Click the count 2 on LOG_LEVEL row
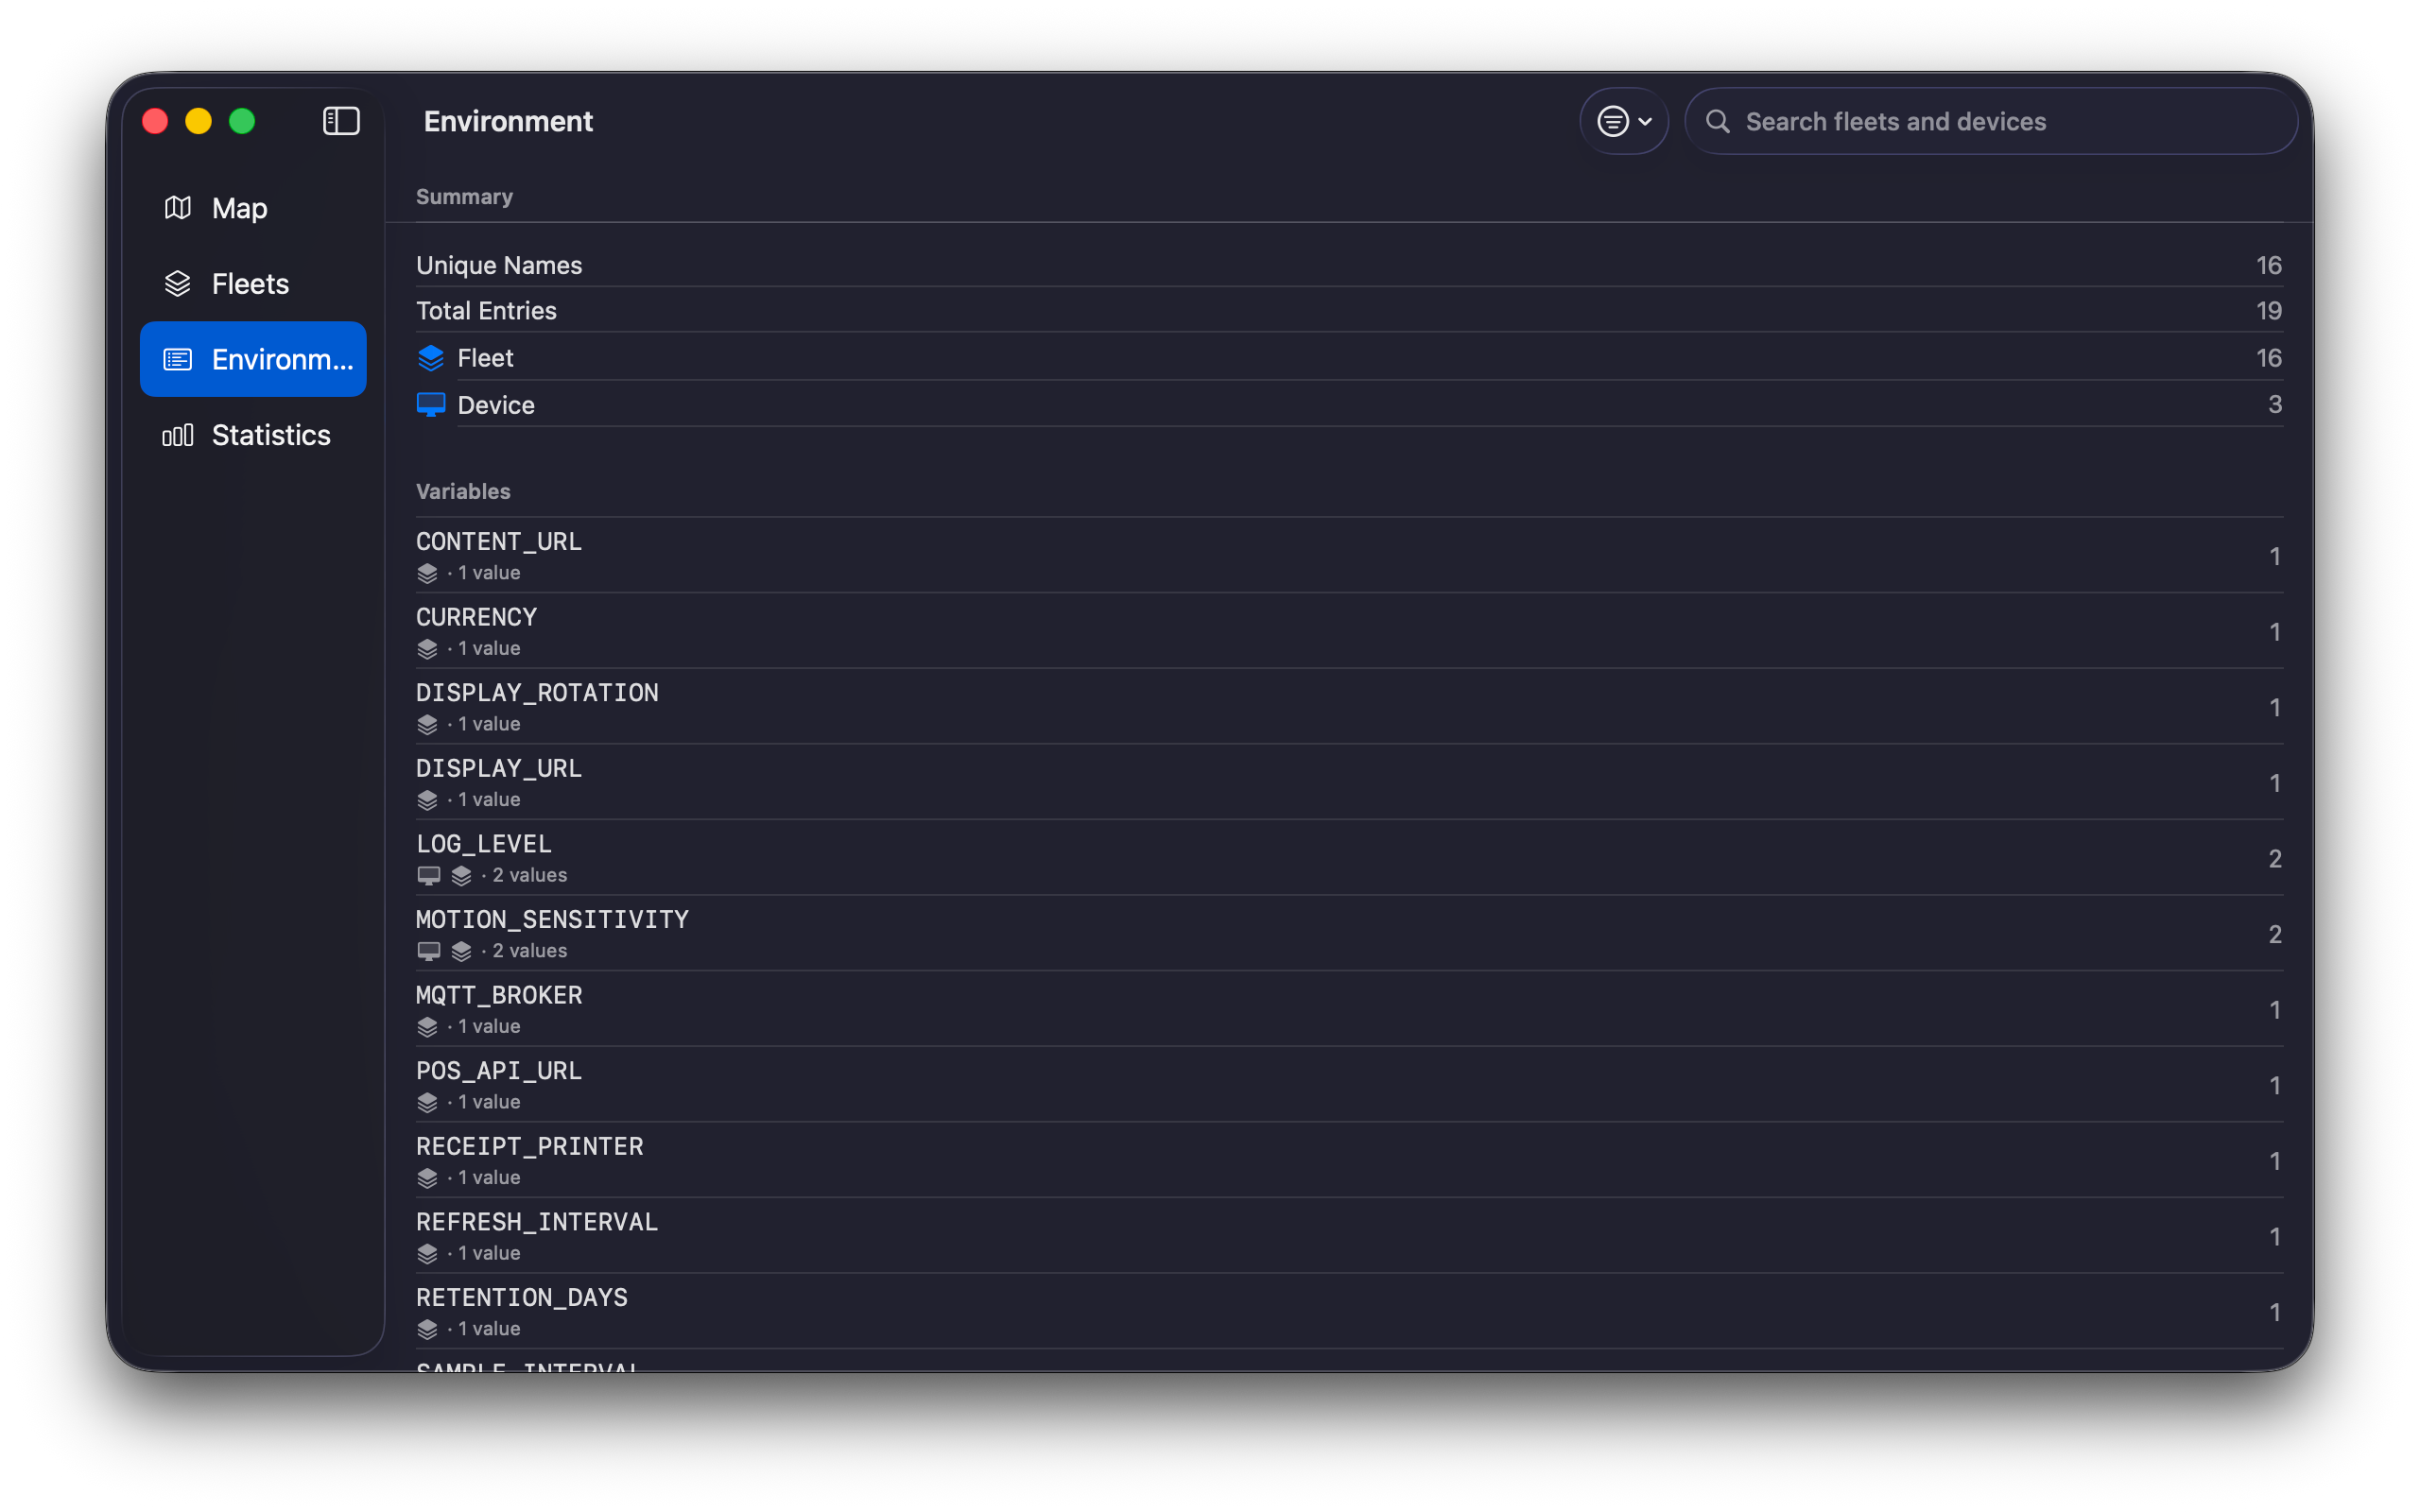 [2274, 858]
